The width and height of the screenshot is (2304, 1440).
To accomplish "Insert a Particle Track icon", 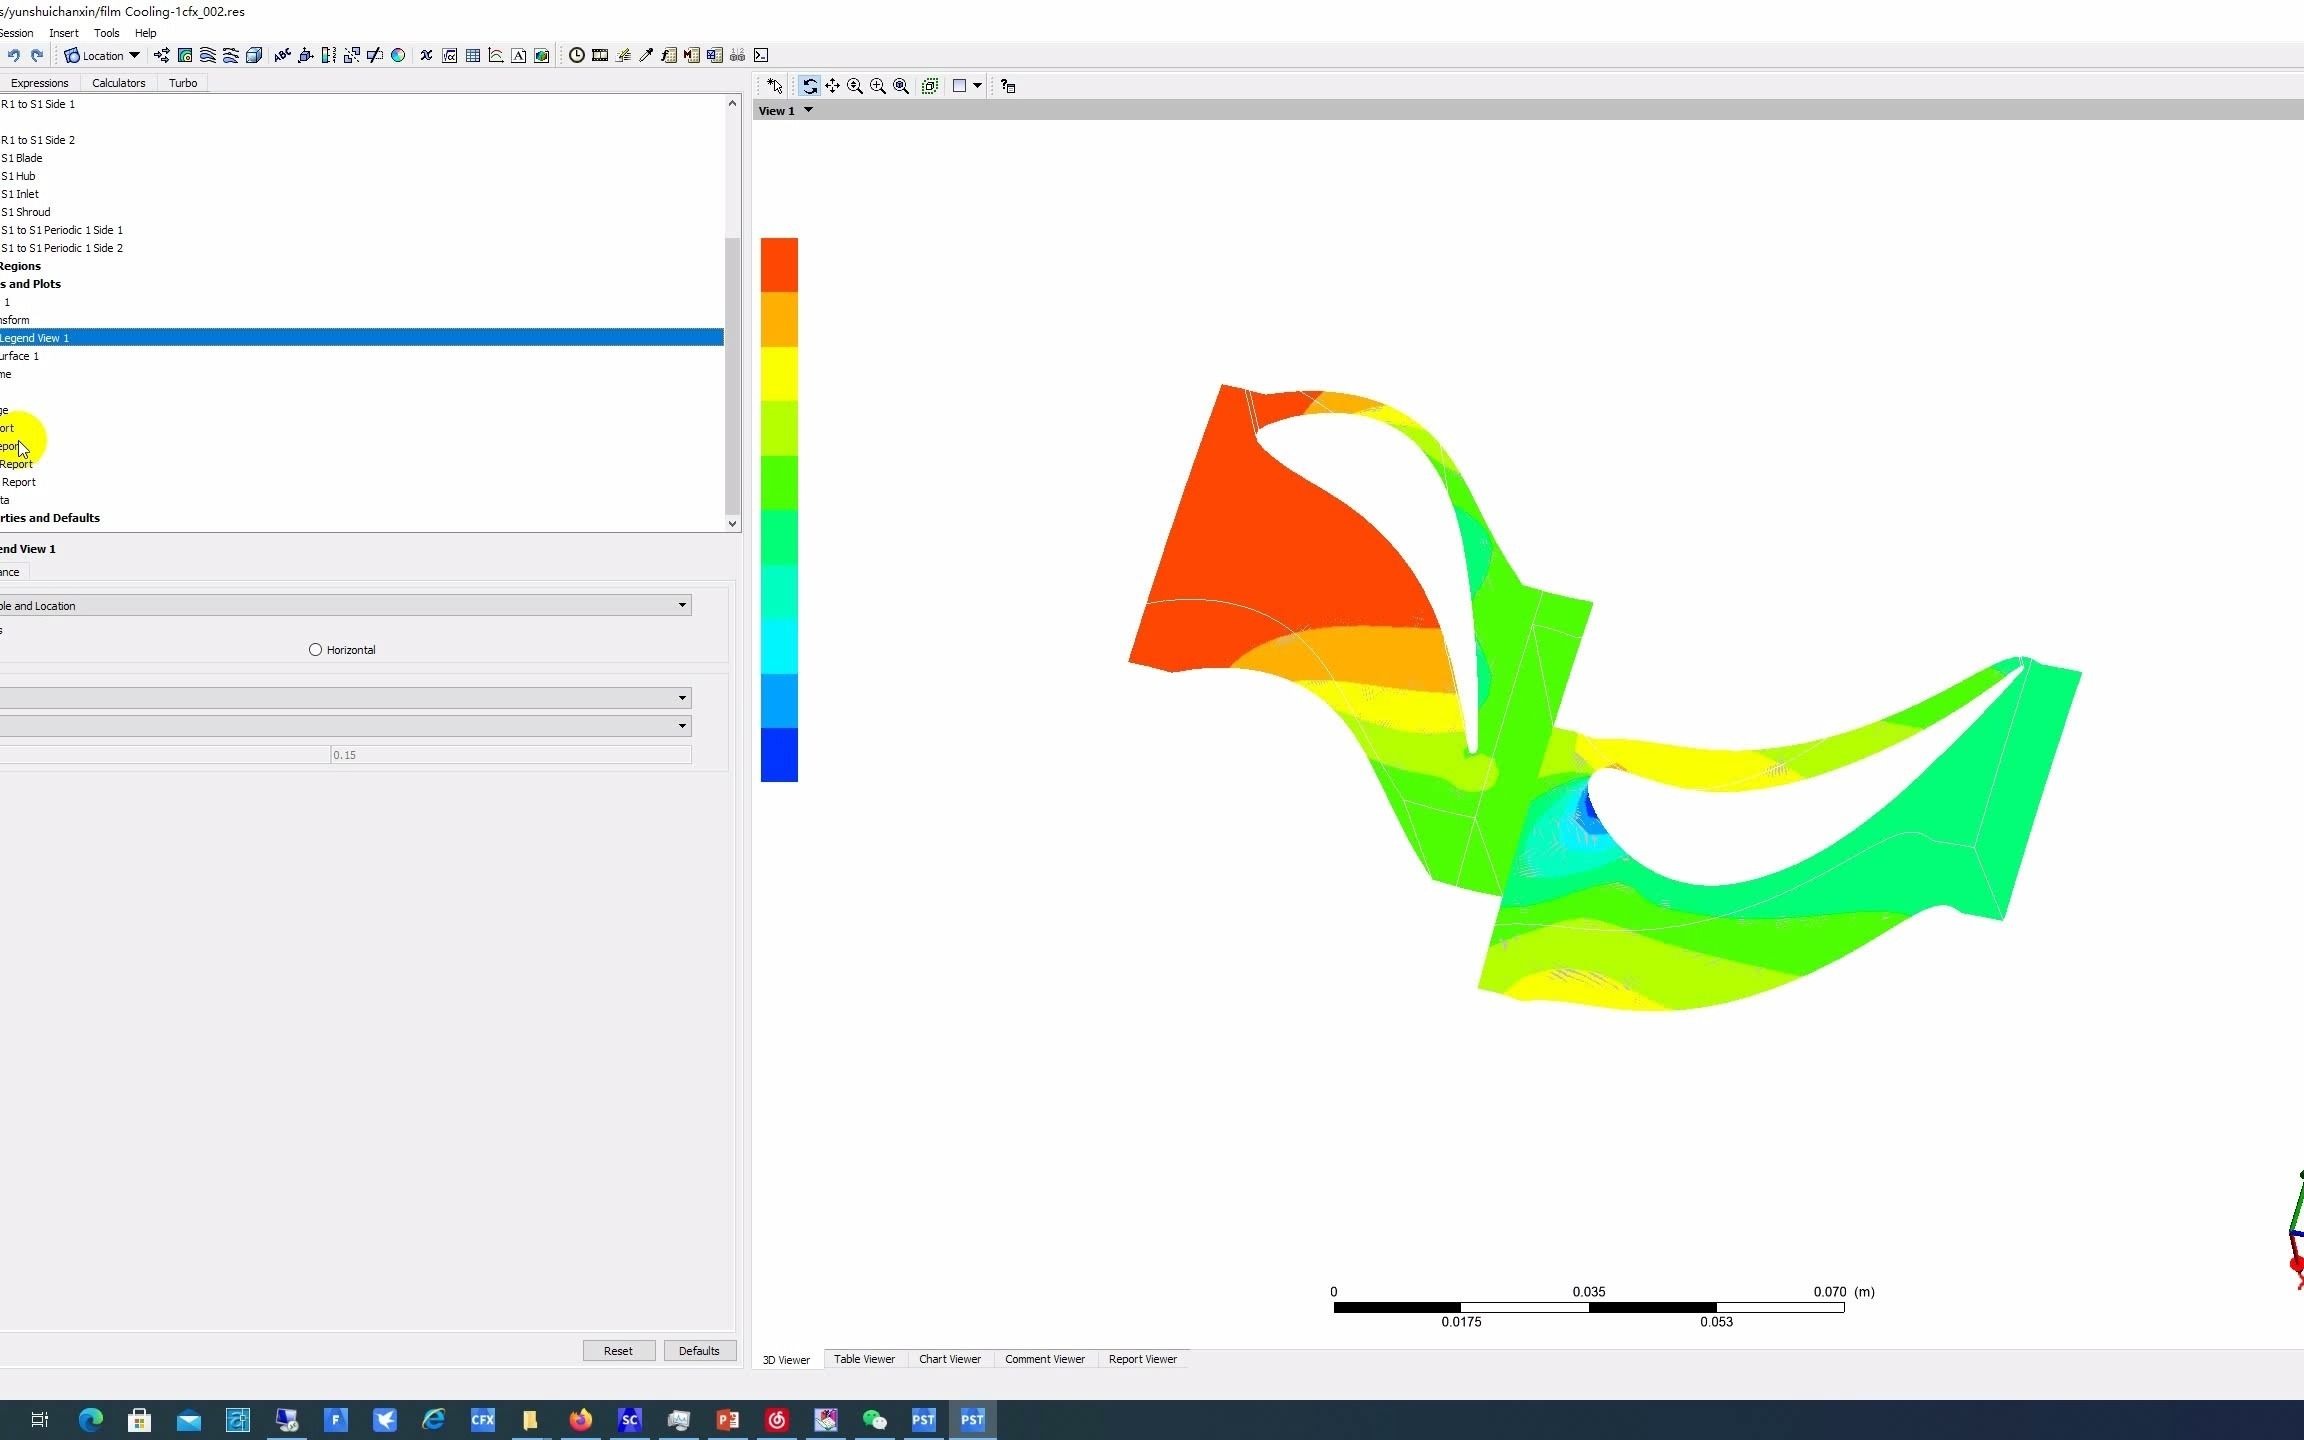I will 231,56.
